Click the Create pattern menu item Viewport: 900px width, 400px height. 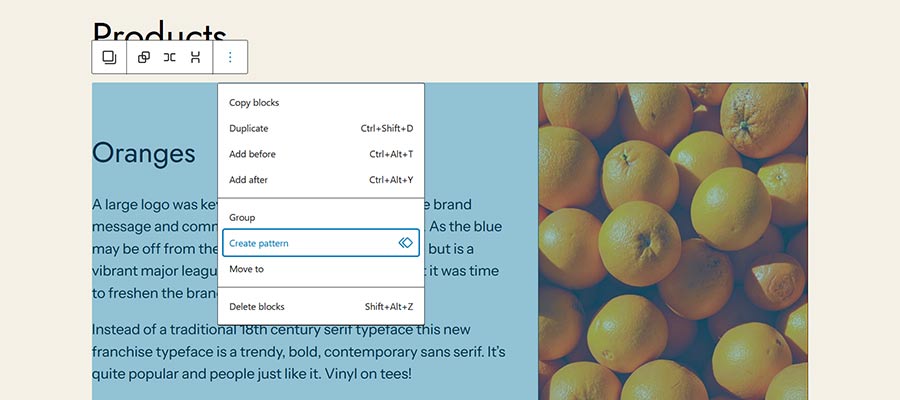[321, 243]
